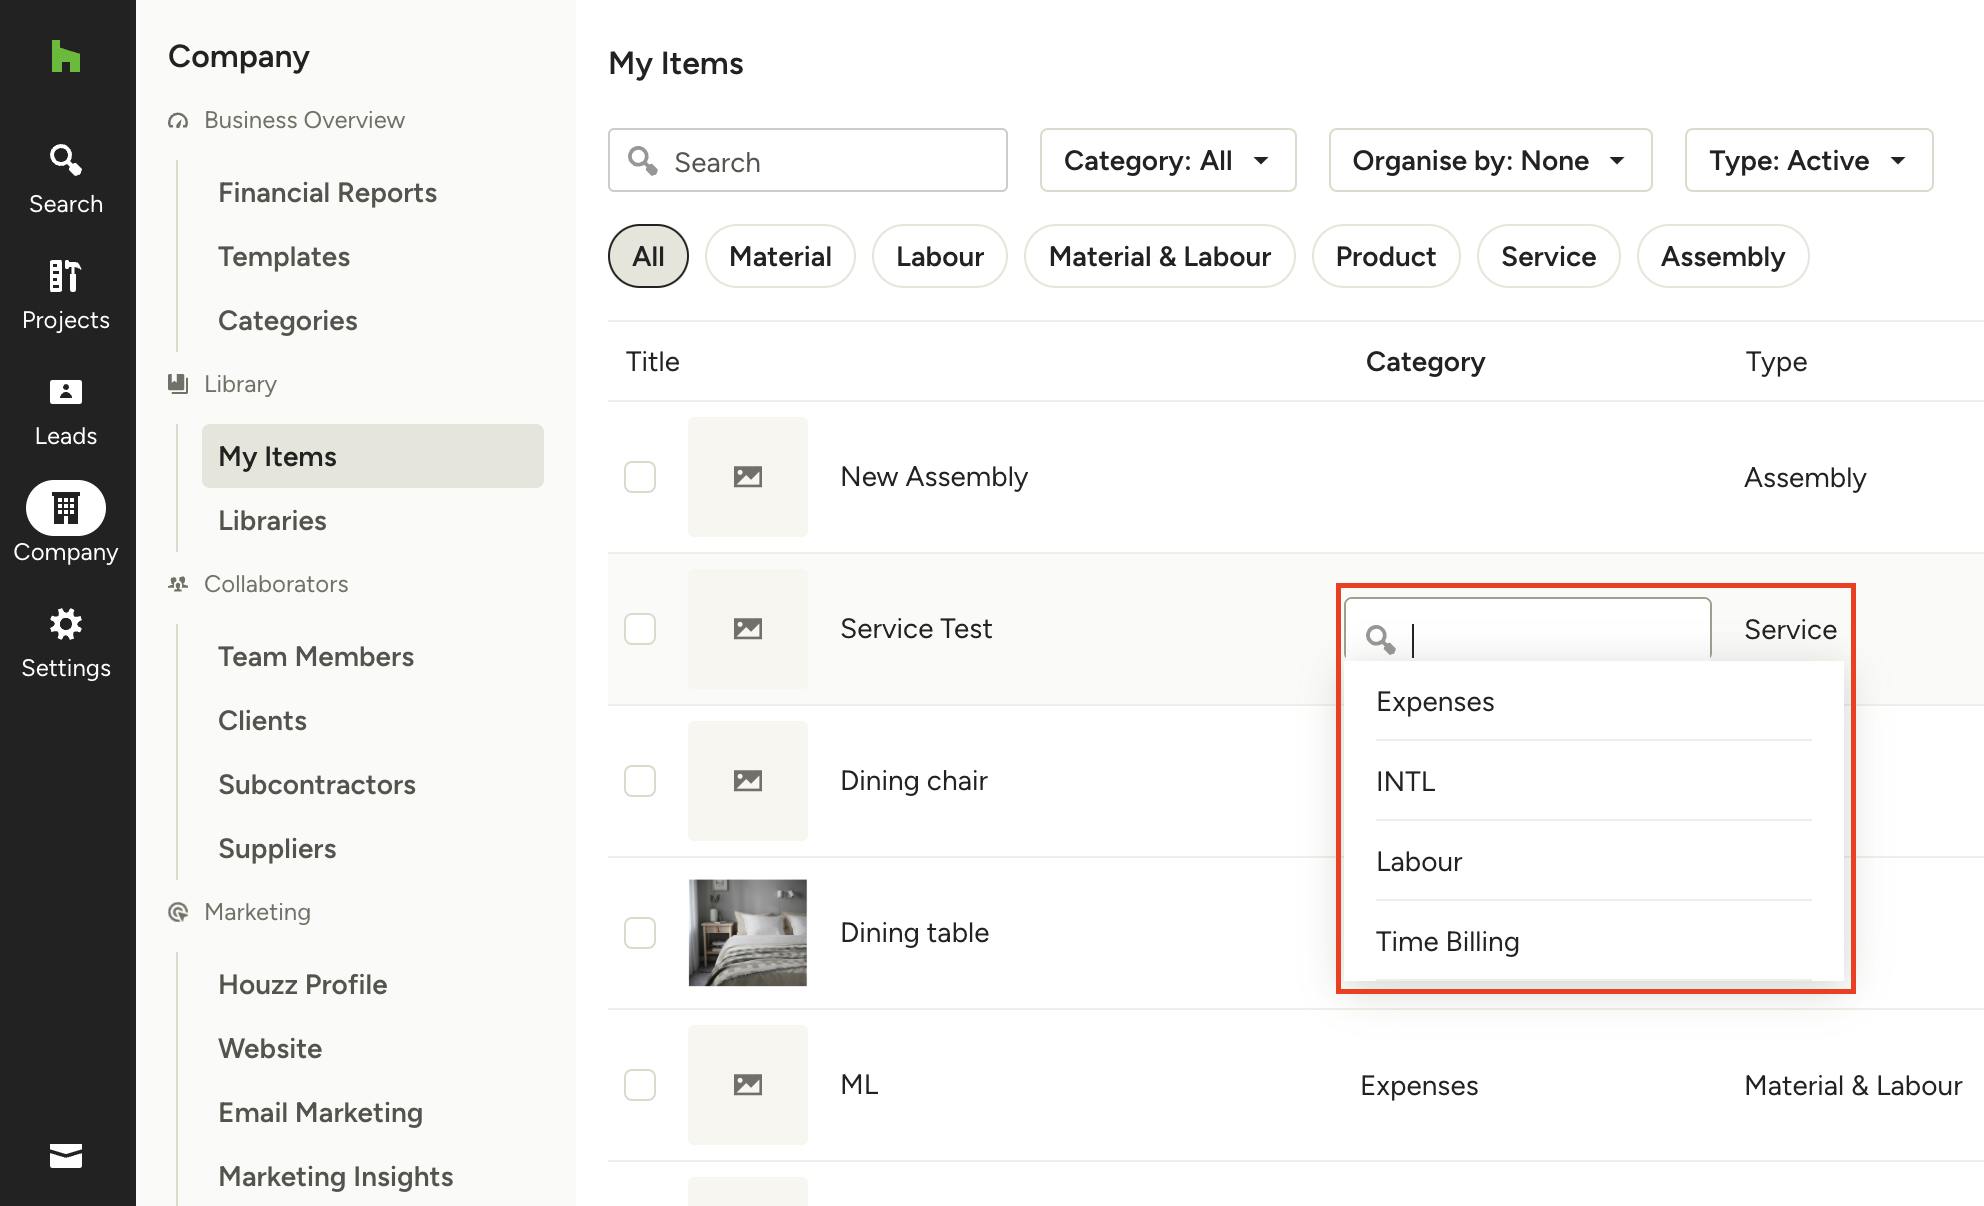Click the Dining table bedroom thumbnail
The width and height of the screenshot is (1984, 1206).
click(747, 933)
